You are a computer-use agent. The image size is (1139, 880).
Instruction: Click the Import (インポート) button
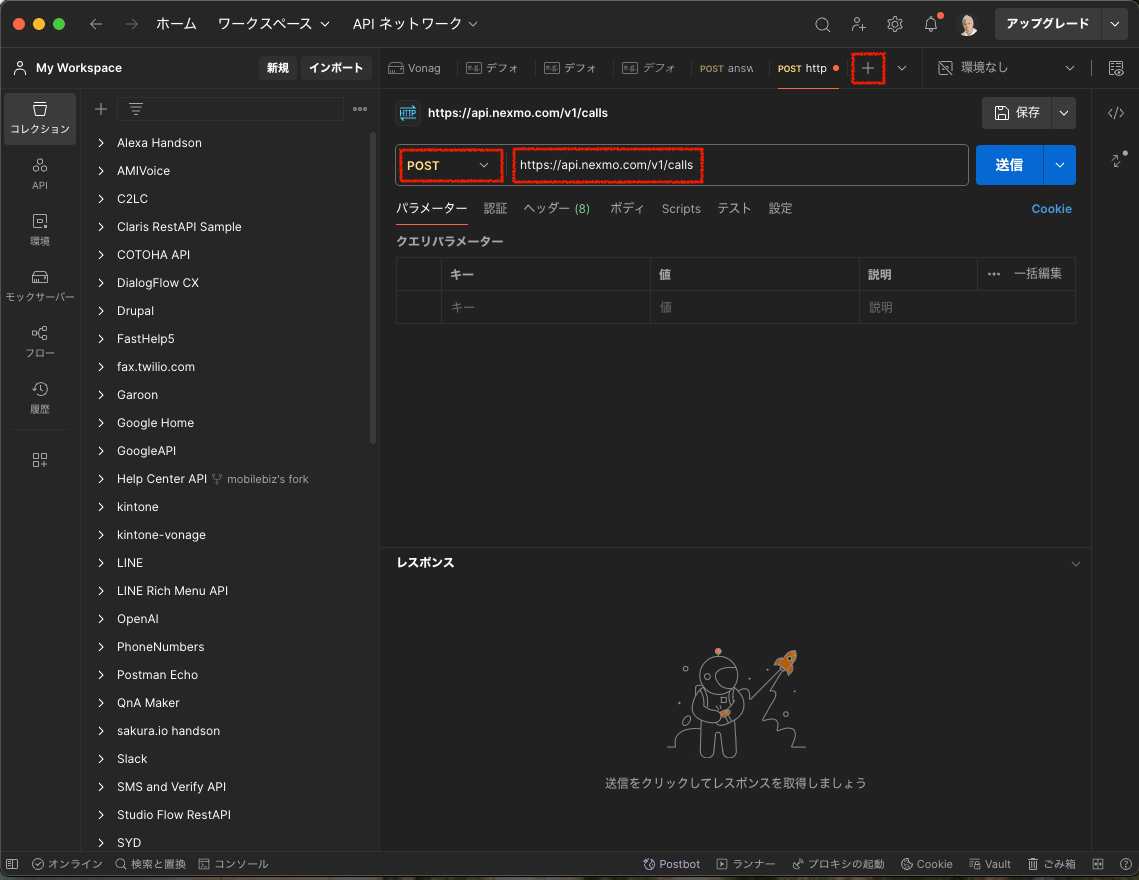(336, 68)
